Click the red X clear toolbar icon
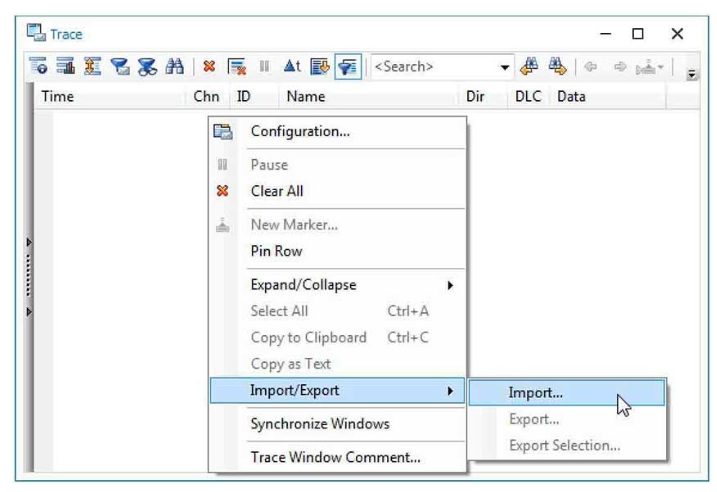The width and height of the screenshot is (717, 492). 209,67
